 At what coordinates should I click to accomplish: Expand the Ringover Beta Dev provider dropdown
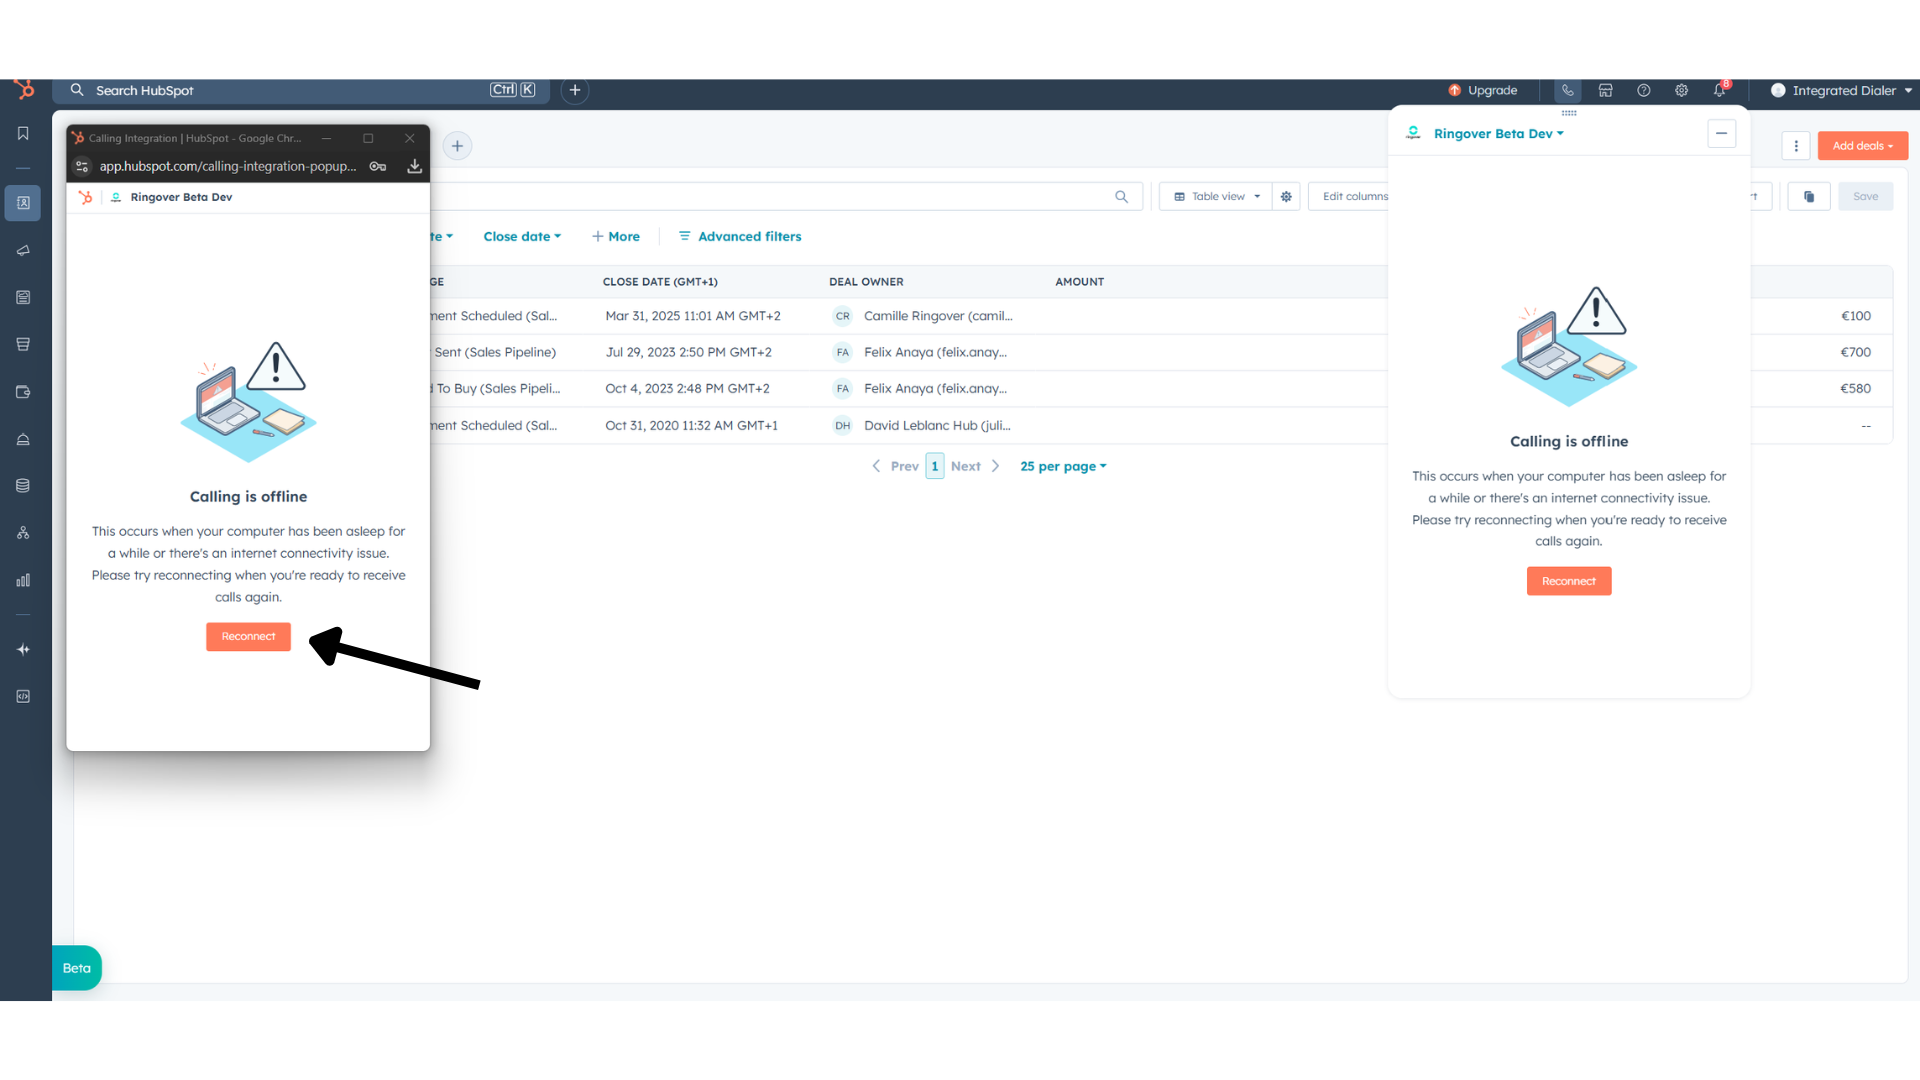[x=1498, y=133]
